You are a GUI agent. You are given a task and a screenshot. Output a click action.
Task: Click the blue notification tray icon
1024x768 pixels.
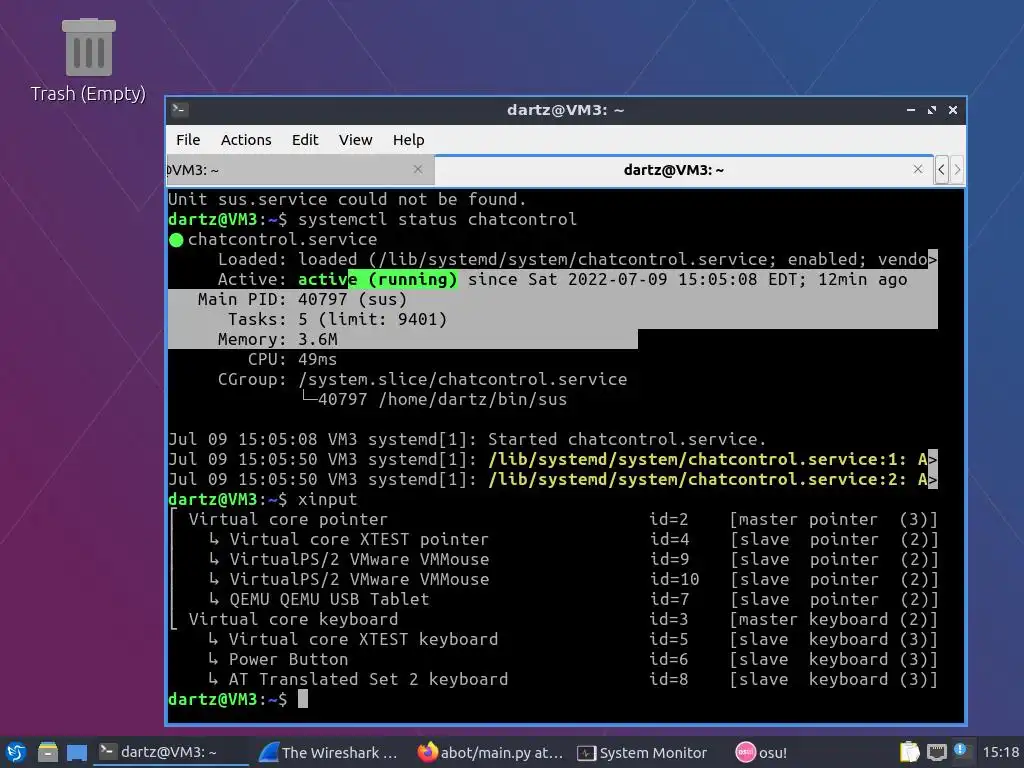point(960,750)
